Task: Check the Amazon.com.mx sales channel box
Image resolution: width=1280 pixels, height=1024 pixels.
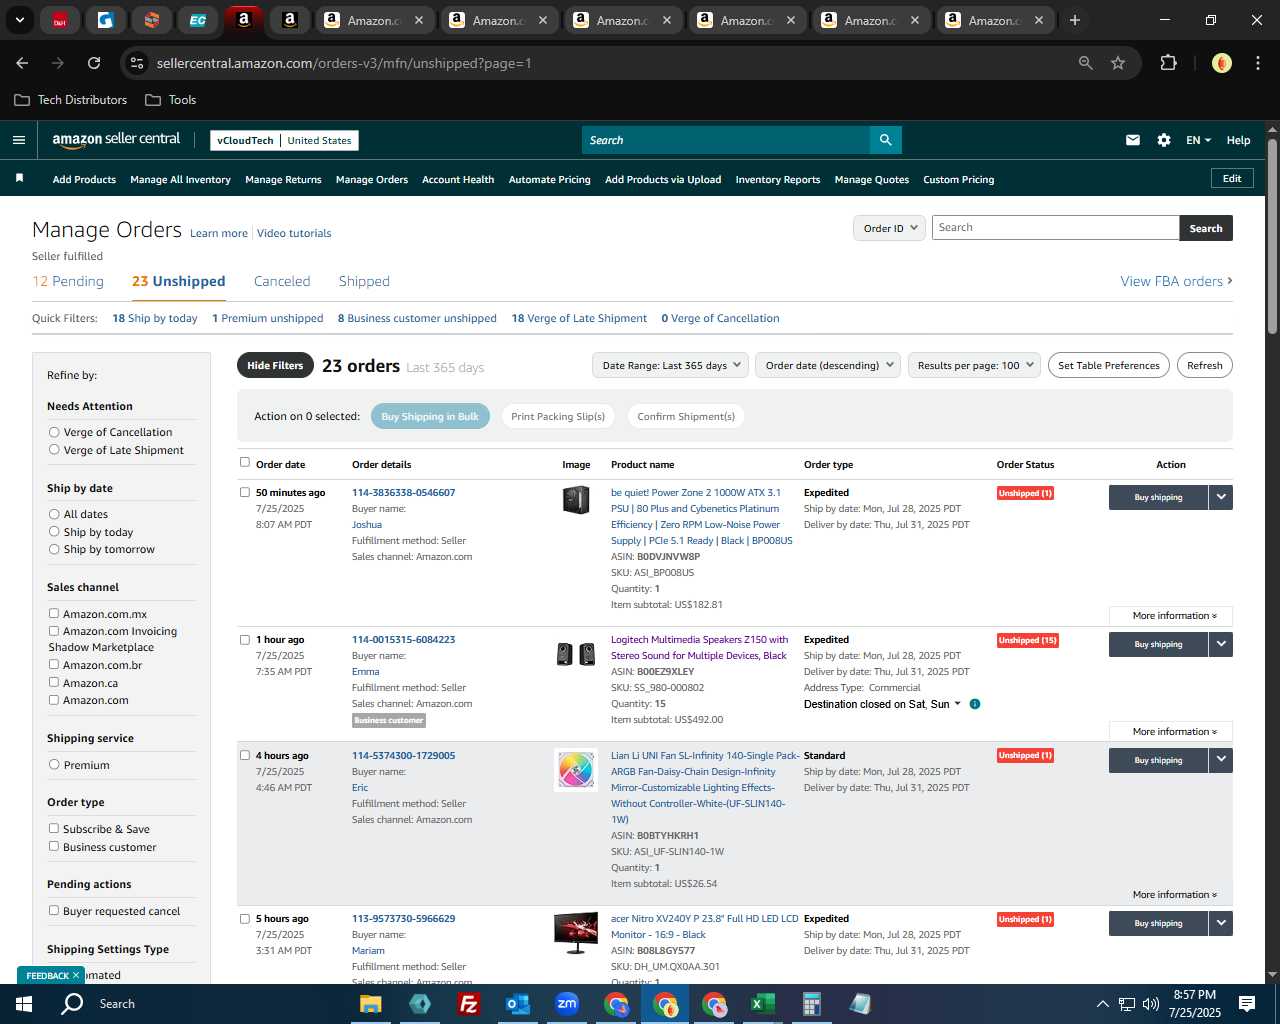Action: pyautogui.click(x=54, y=614)
